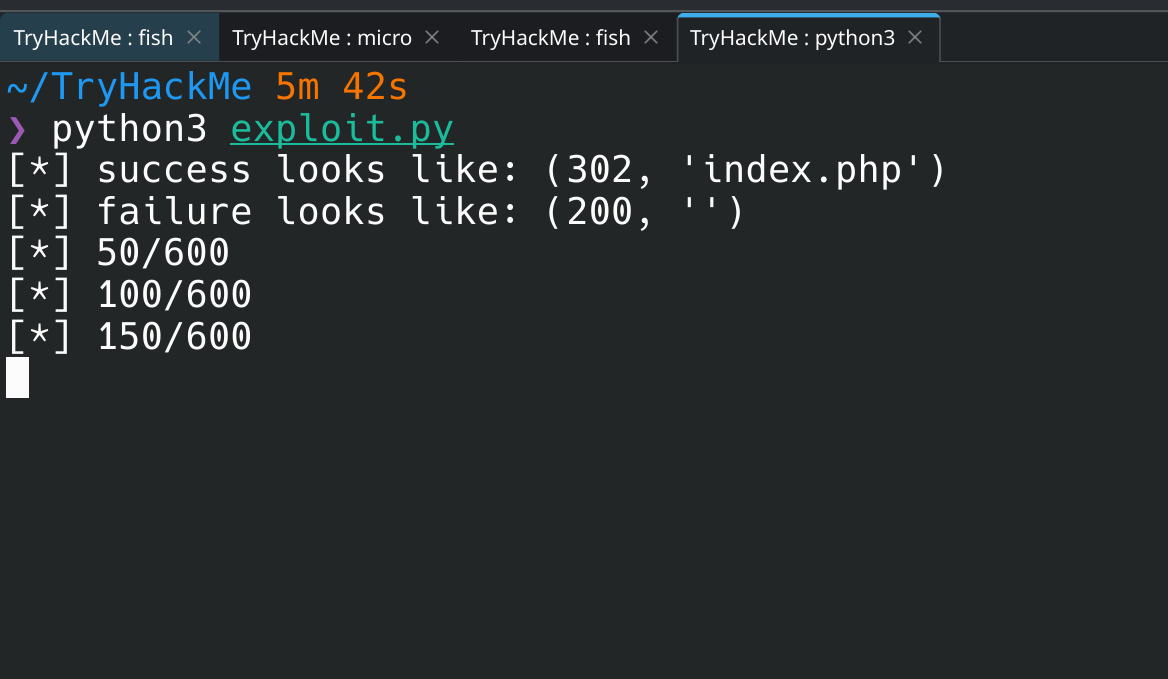Click the 'success looks like' output line
This screenshot has width=1168, height=679.
[x=477, y=170]
